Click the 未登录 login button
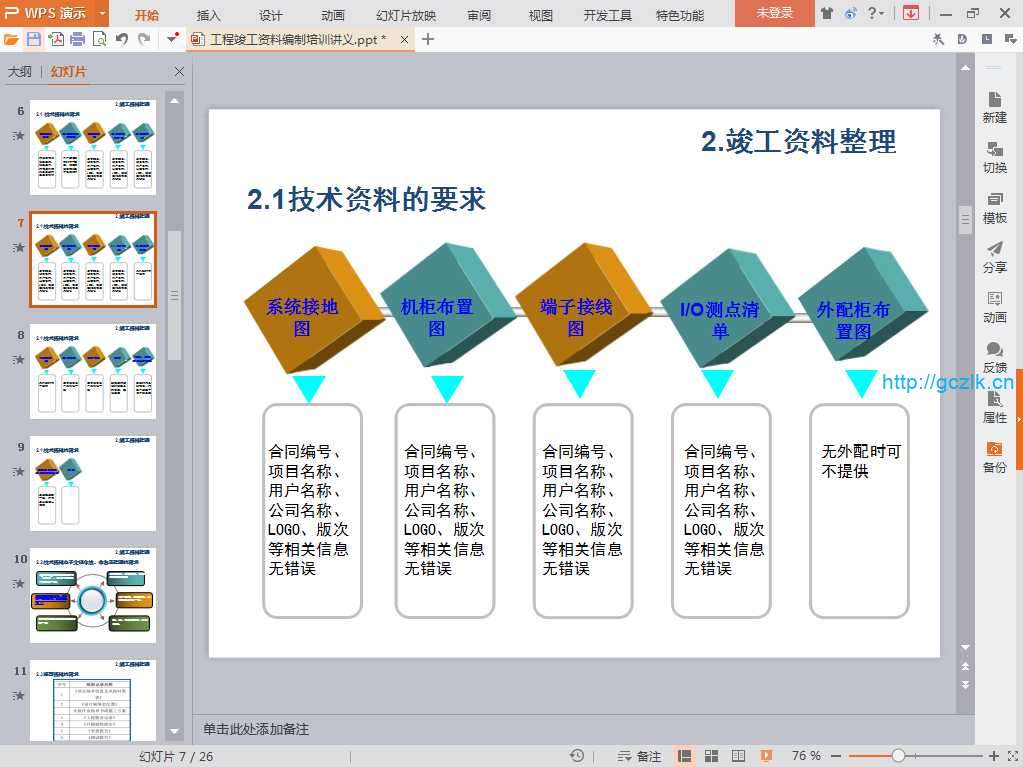This screenshot has height=767, width=1023. point(774,13)
